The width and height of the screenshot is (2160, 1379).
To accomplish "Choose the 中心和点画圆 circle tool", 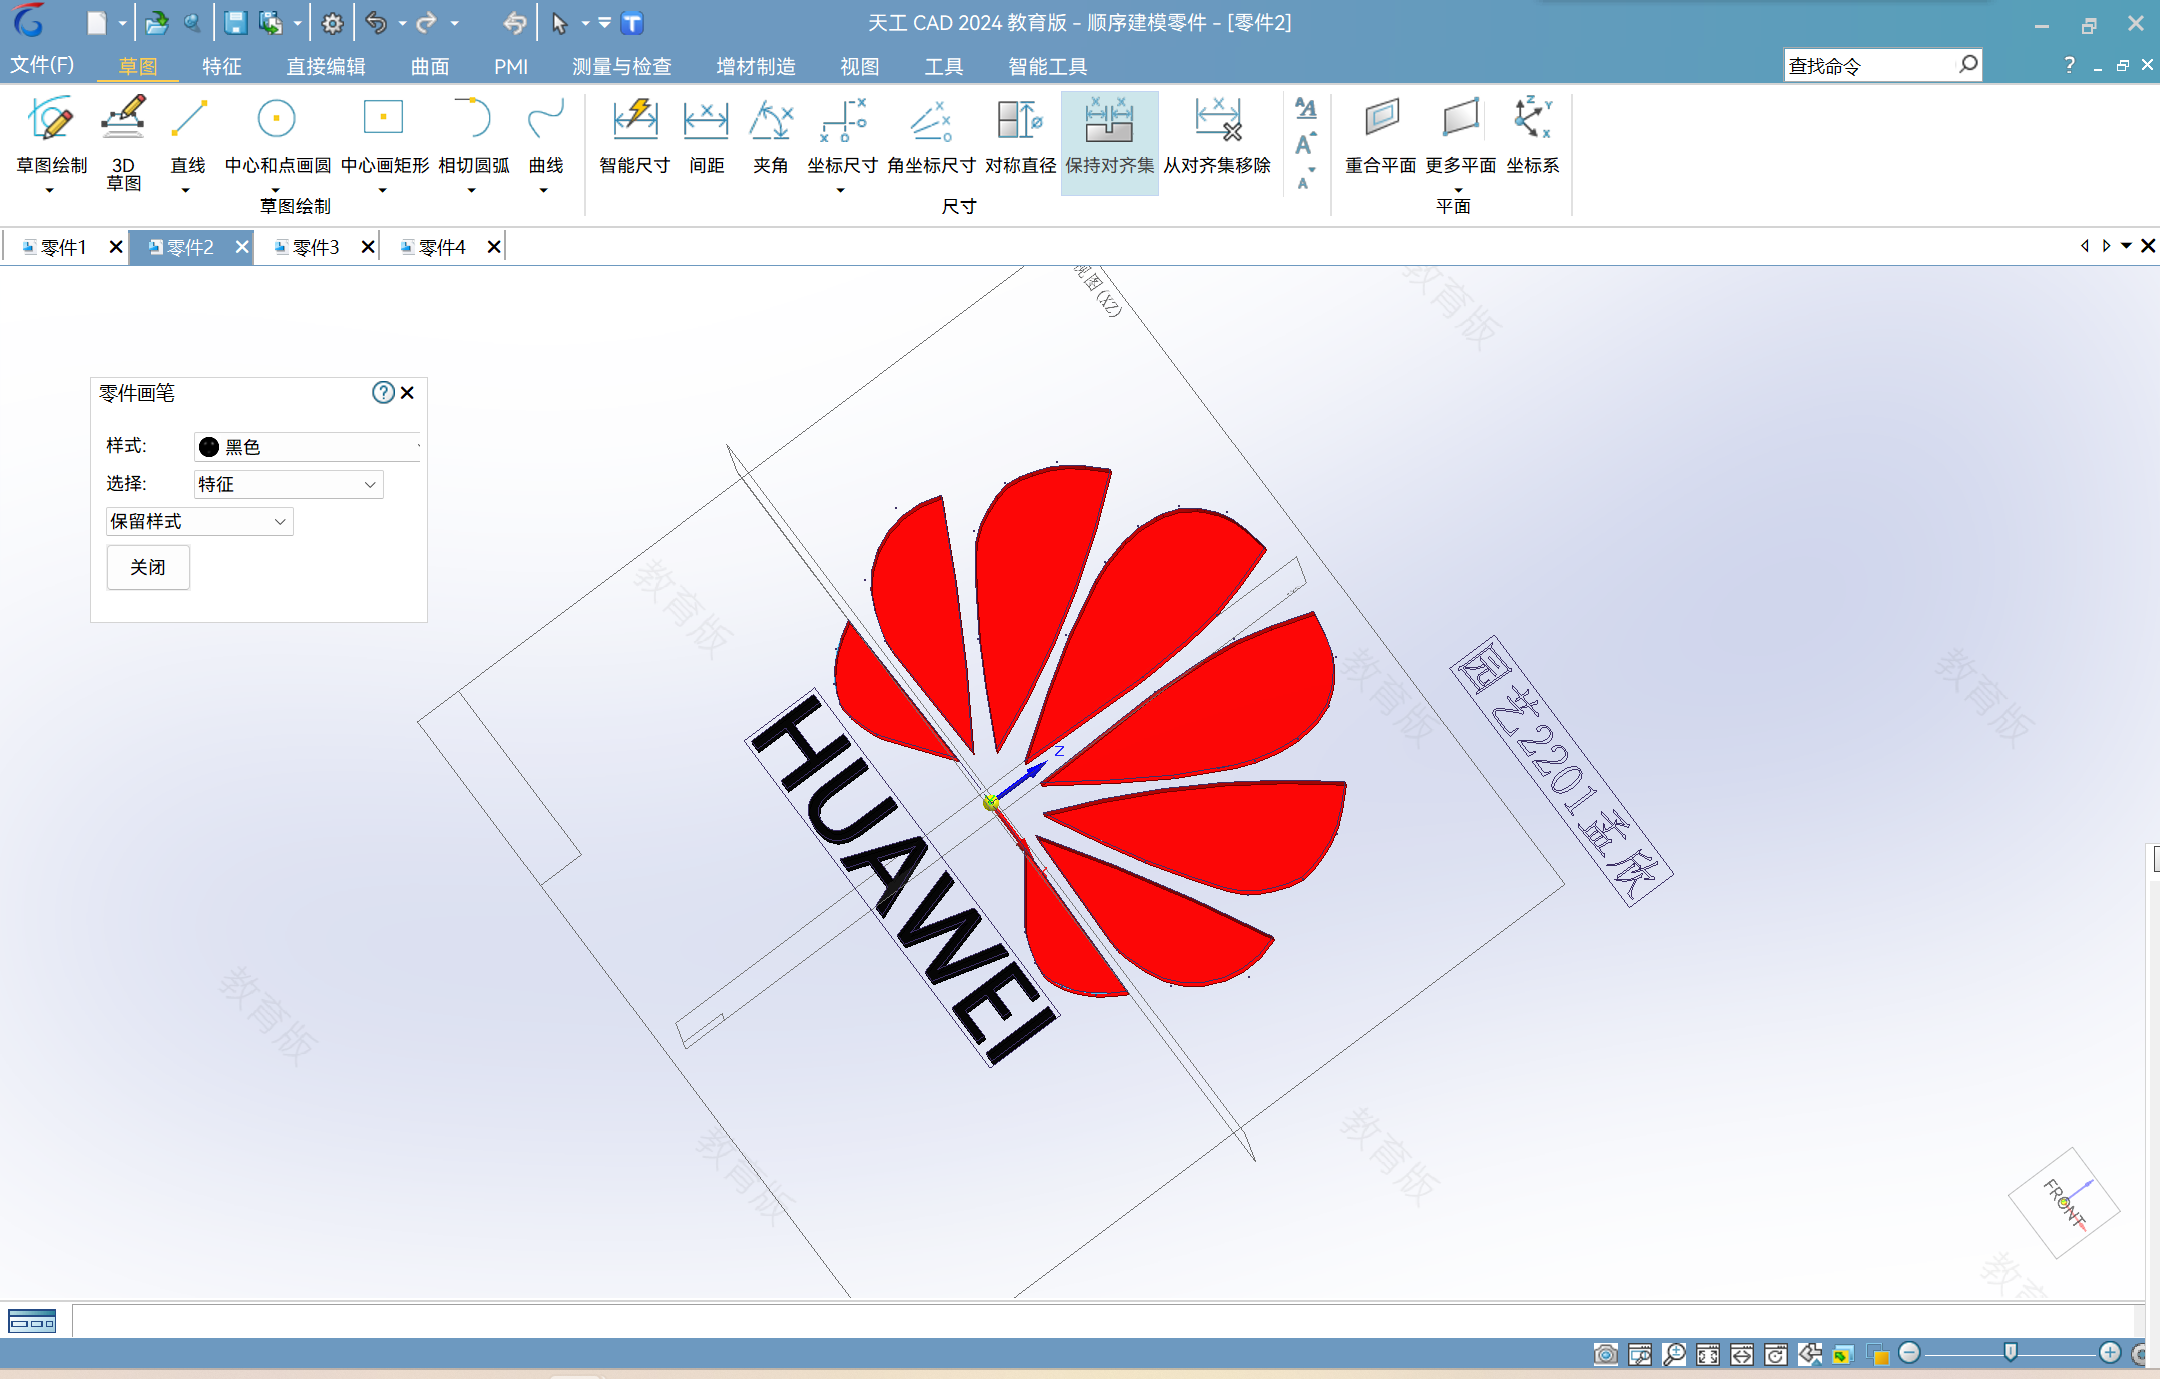I will pyautogui.click(x=277, y=135).
